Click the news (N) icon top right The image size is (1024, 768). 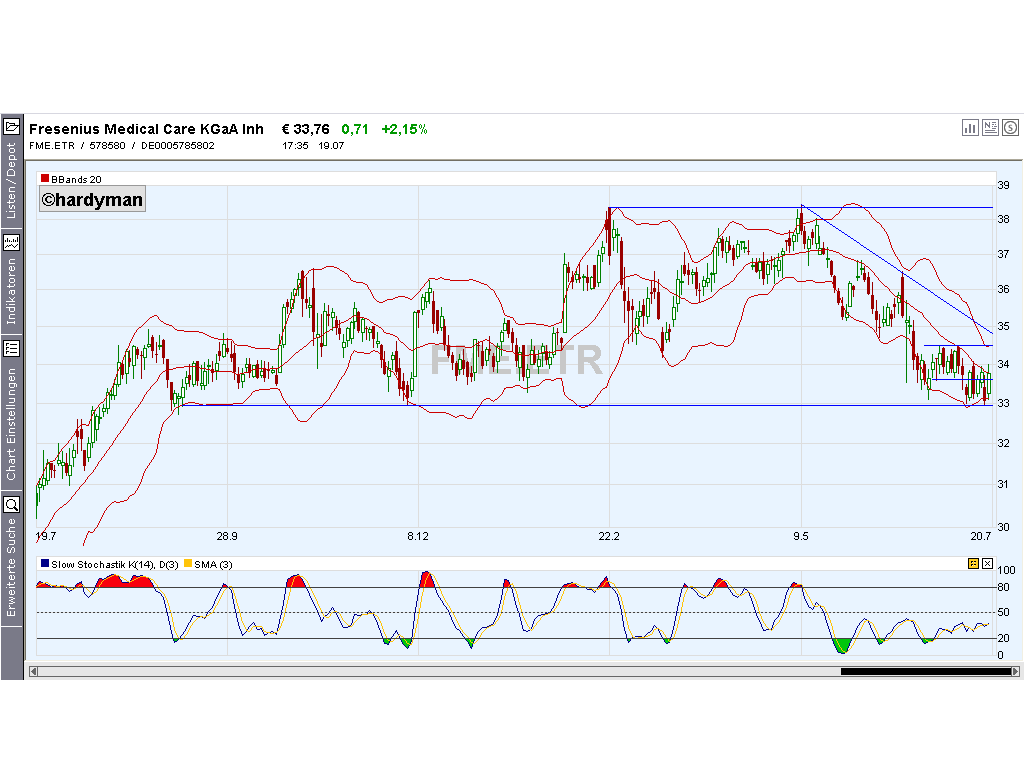(x=989, y=128)
